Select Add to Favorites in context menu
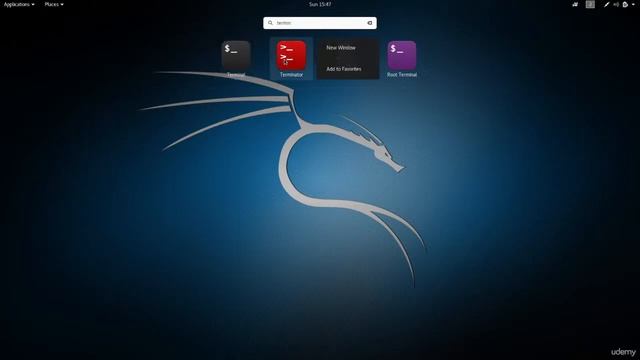The image size is (640, 360). tap(344, 69)
